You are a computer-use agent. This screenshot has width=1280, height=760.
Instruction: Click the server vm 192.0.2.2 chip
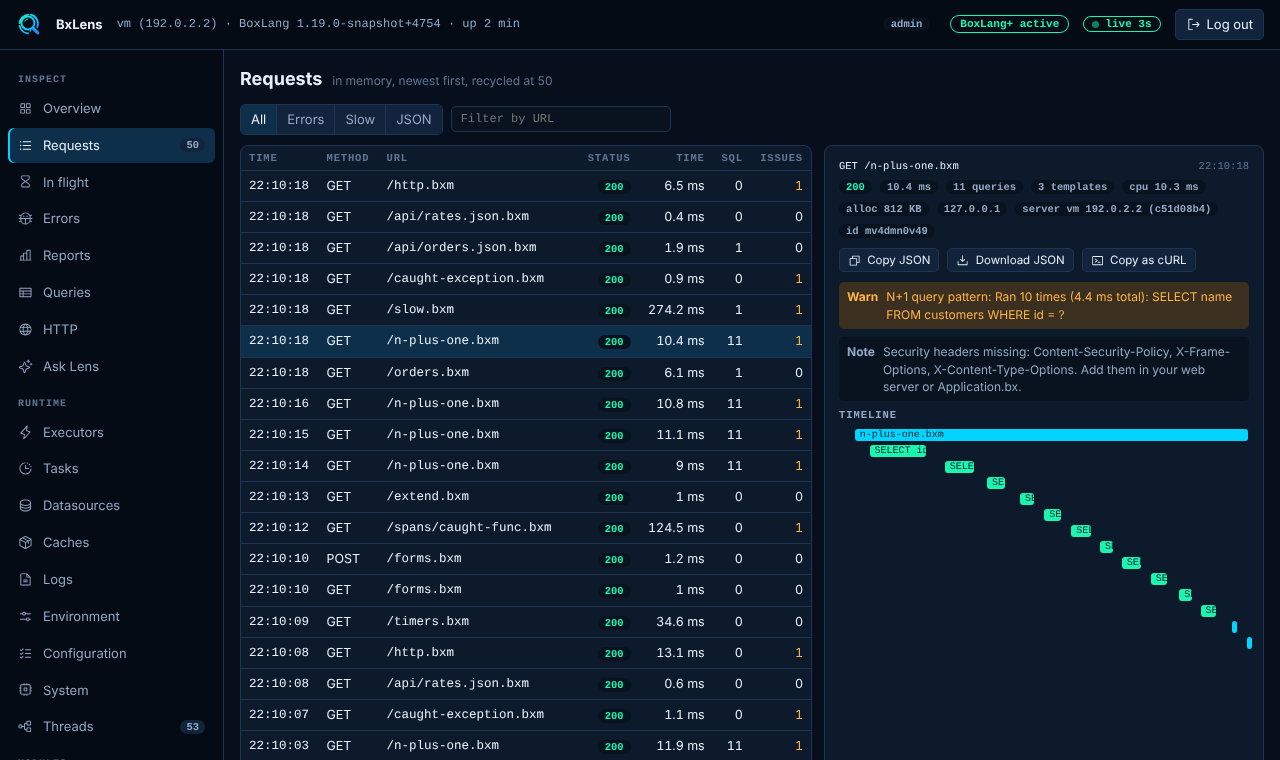click(1116, 209)
